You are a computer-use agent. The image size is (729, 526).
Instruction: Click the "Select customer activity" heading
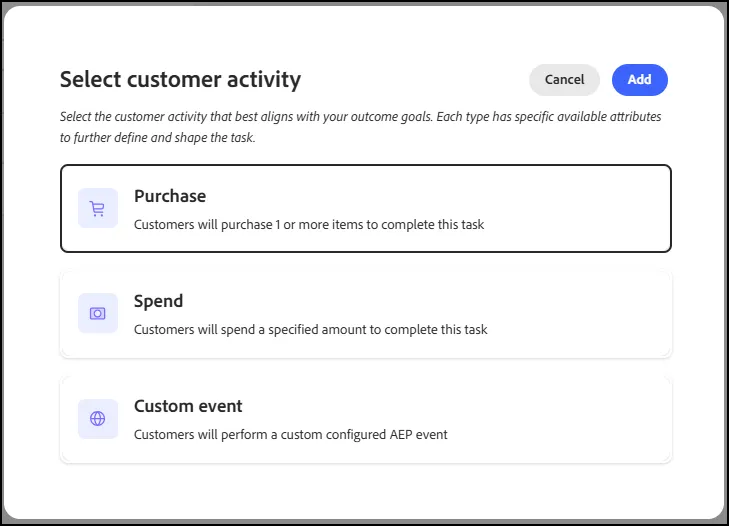click(180, 80)
